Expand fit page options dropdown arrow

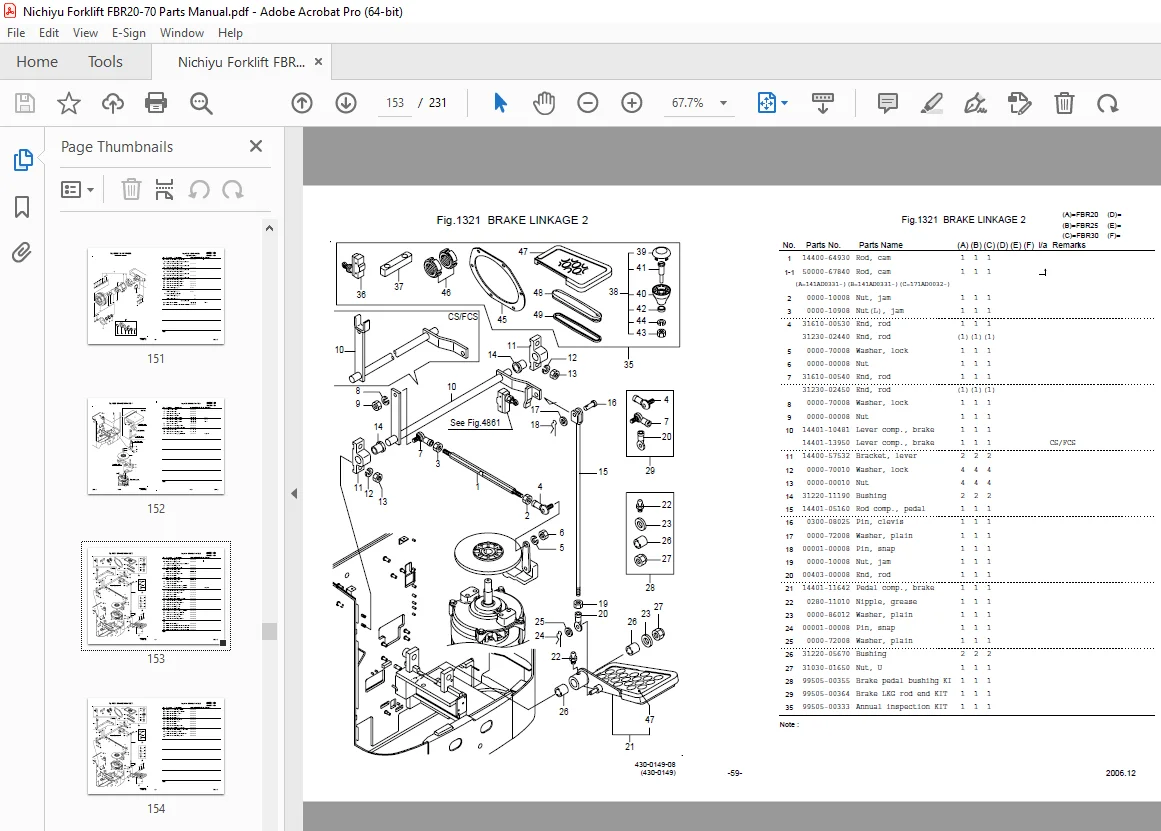tap(785, 103)
